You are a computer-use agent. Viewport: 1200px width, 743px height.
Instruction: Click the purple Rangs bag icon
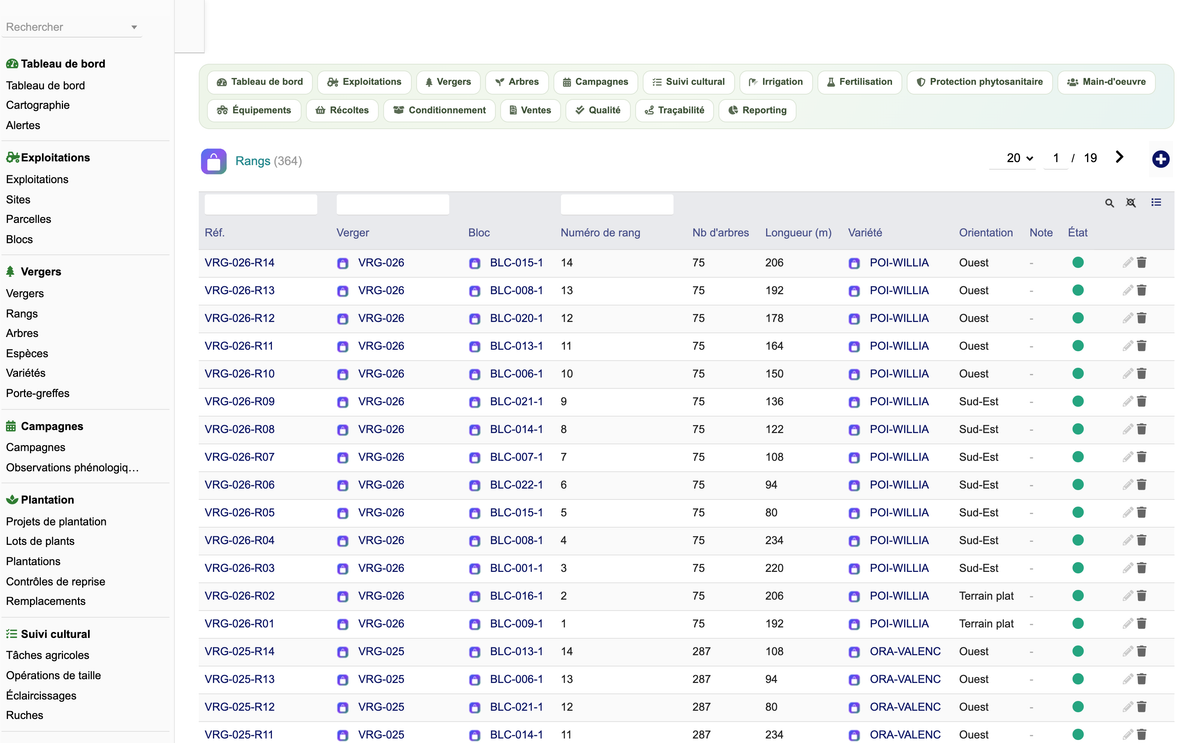point(213,161)
